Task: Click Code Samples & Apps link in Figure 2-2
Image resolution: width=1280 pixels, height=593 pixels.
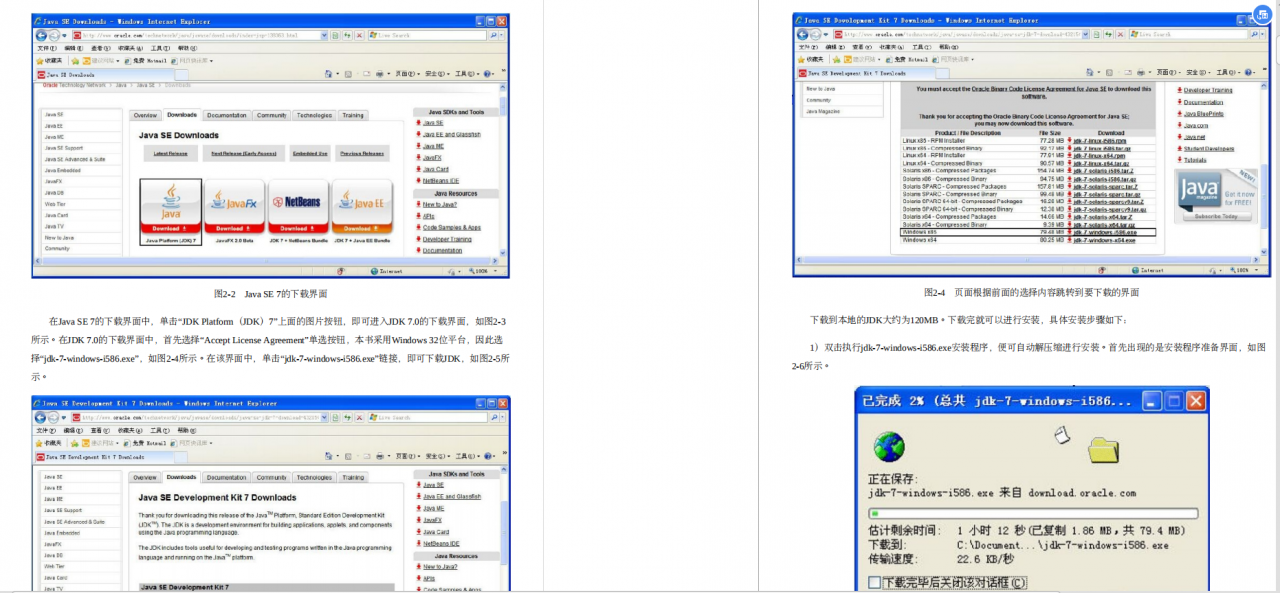Action: (452, 227)
